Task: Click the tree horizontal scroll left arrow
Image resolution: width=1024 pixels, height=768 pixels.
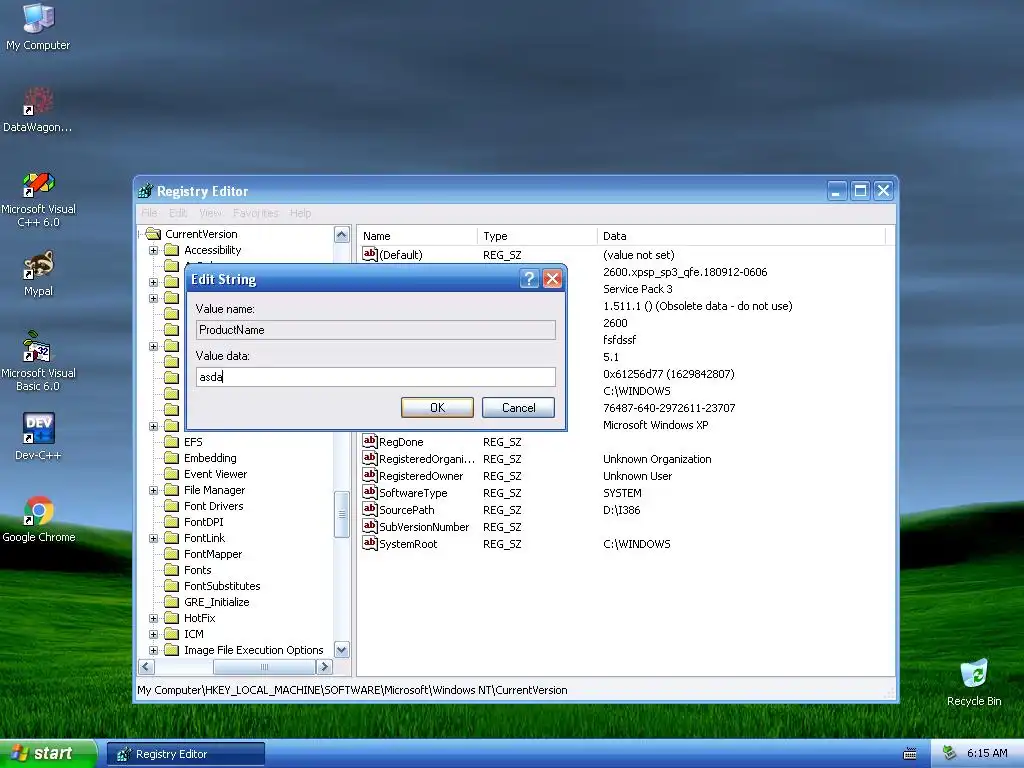Action: (x=146, y=667)
